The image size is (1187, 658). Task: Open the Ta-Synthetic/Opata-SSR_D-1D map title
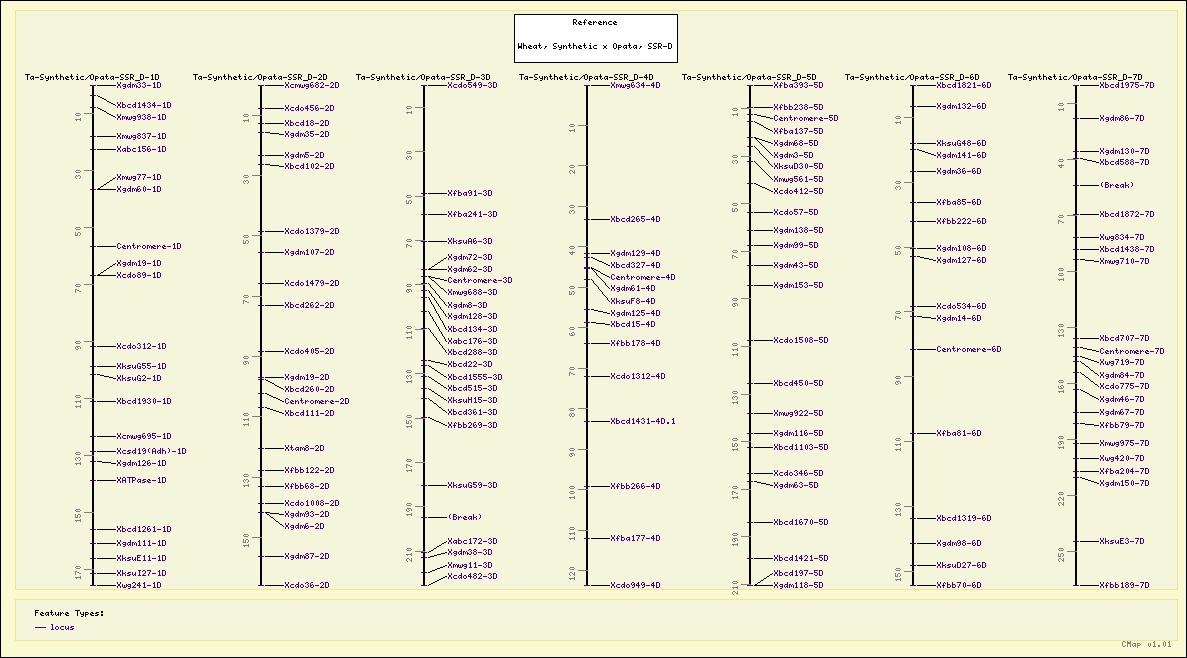pos(92,76)
